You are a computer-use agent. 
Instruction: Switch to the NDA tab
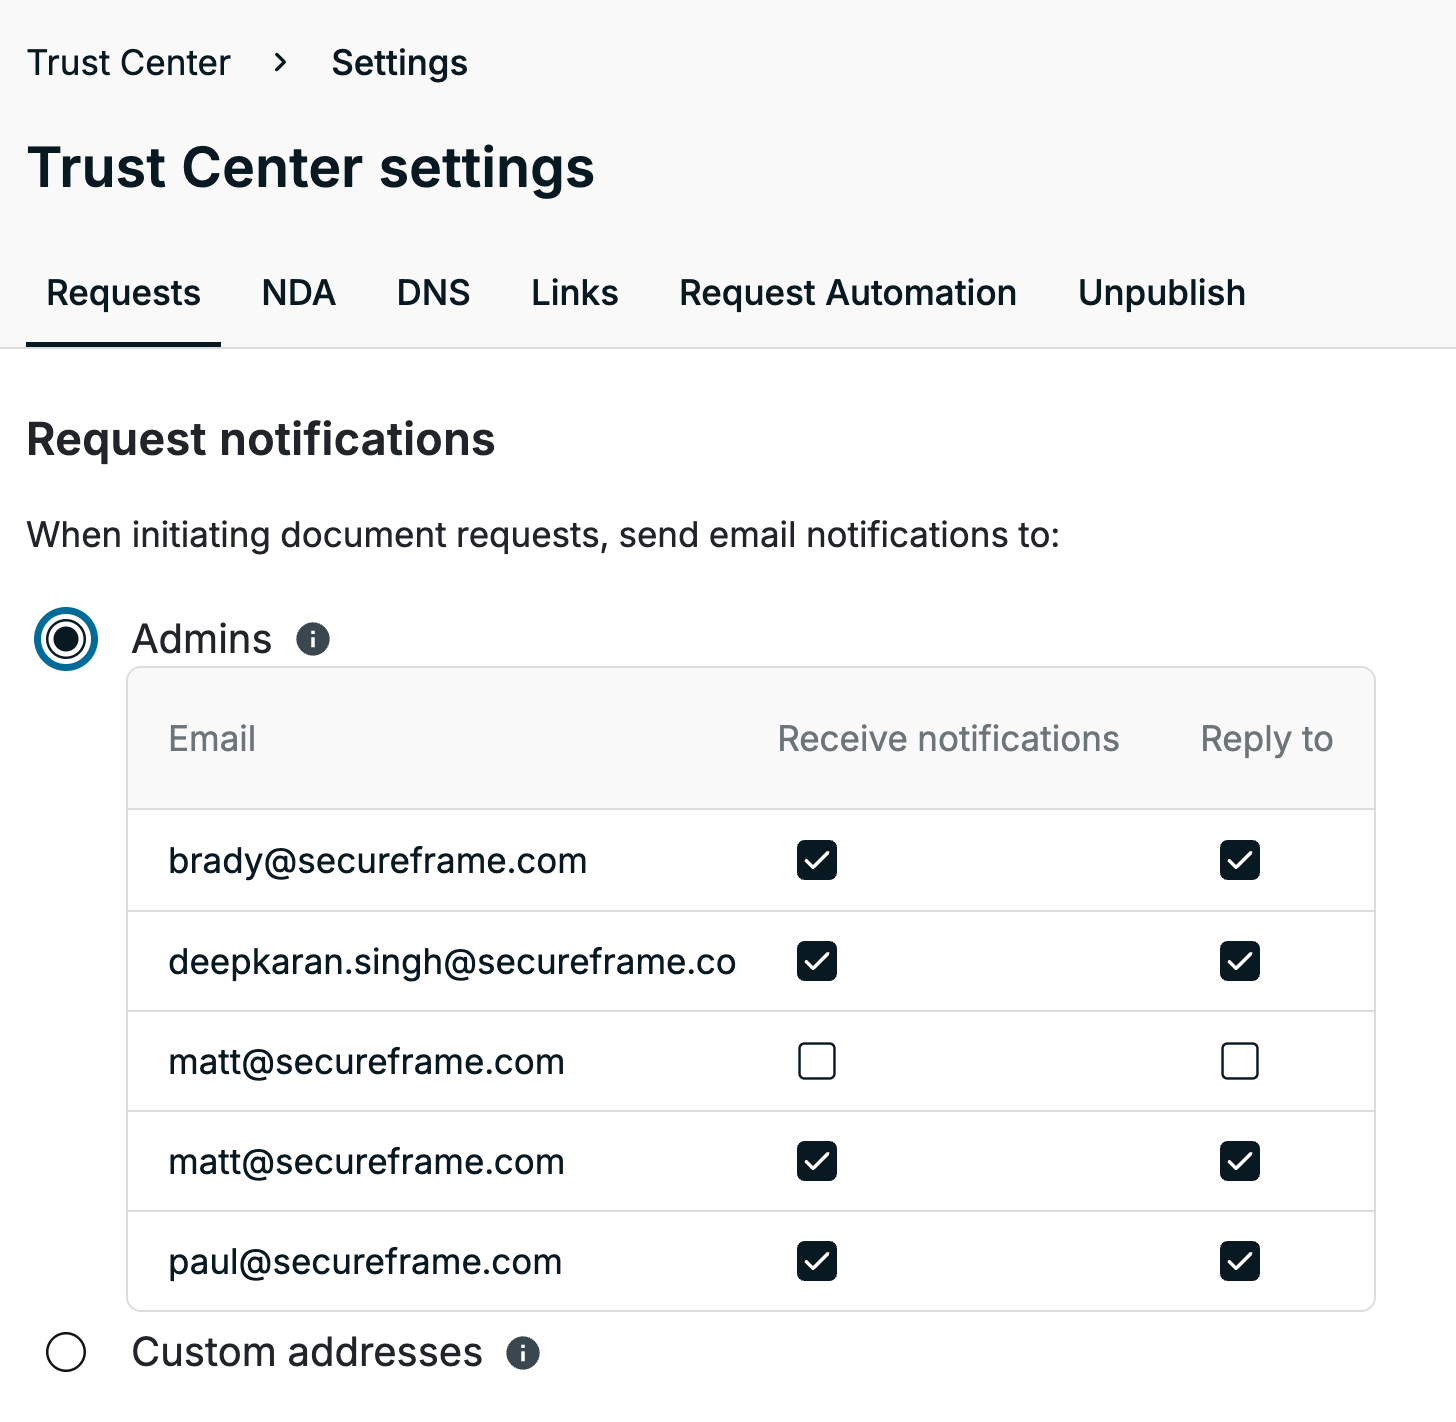click(x=298, y=293)
